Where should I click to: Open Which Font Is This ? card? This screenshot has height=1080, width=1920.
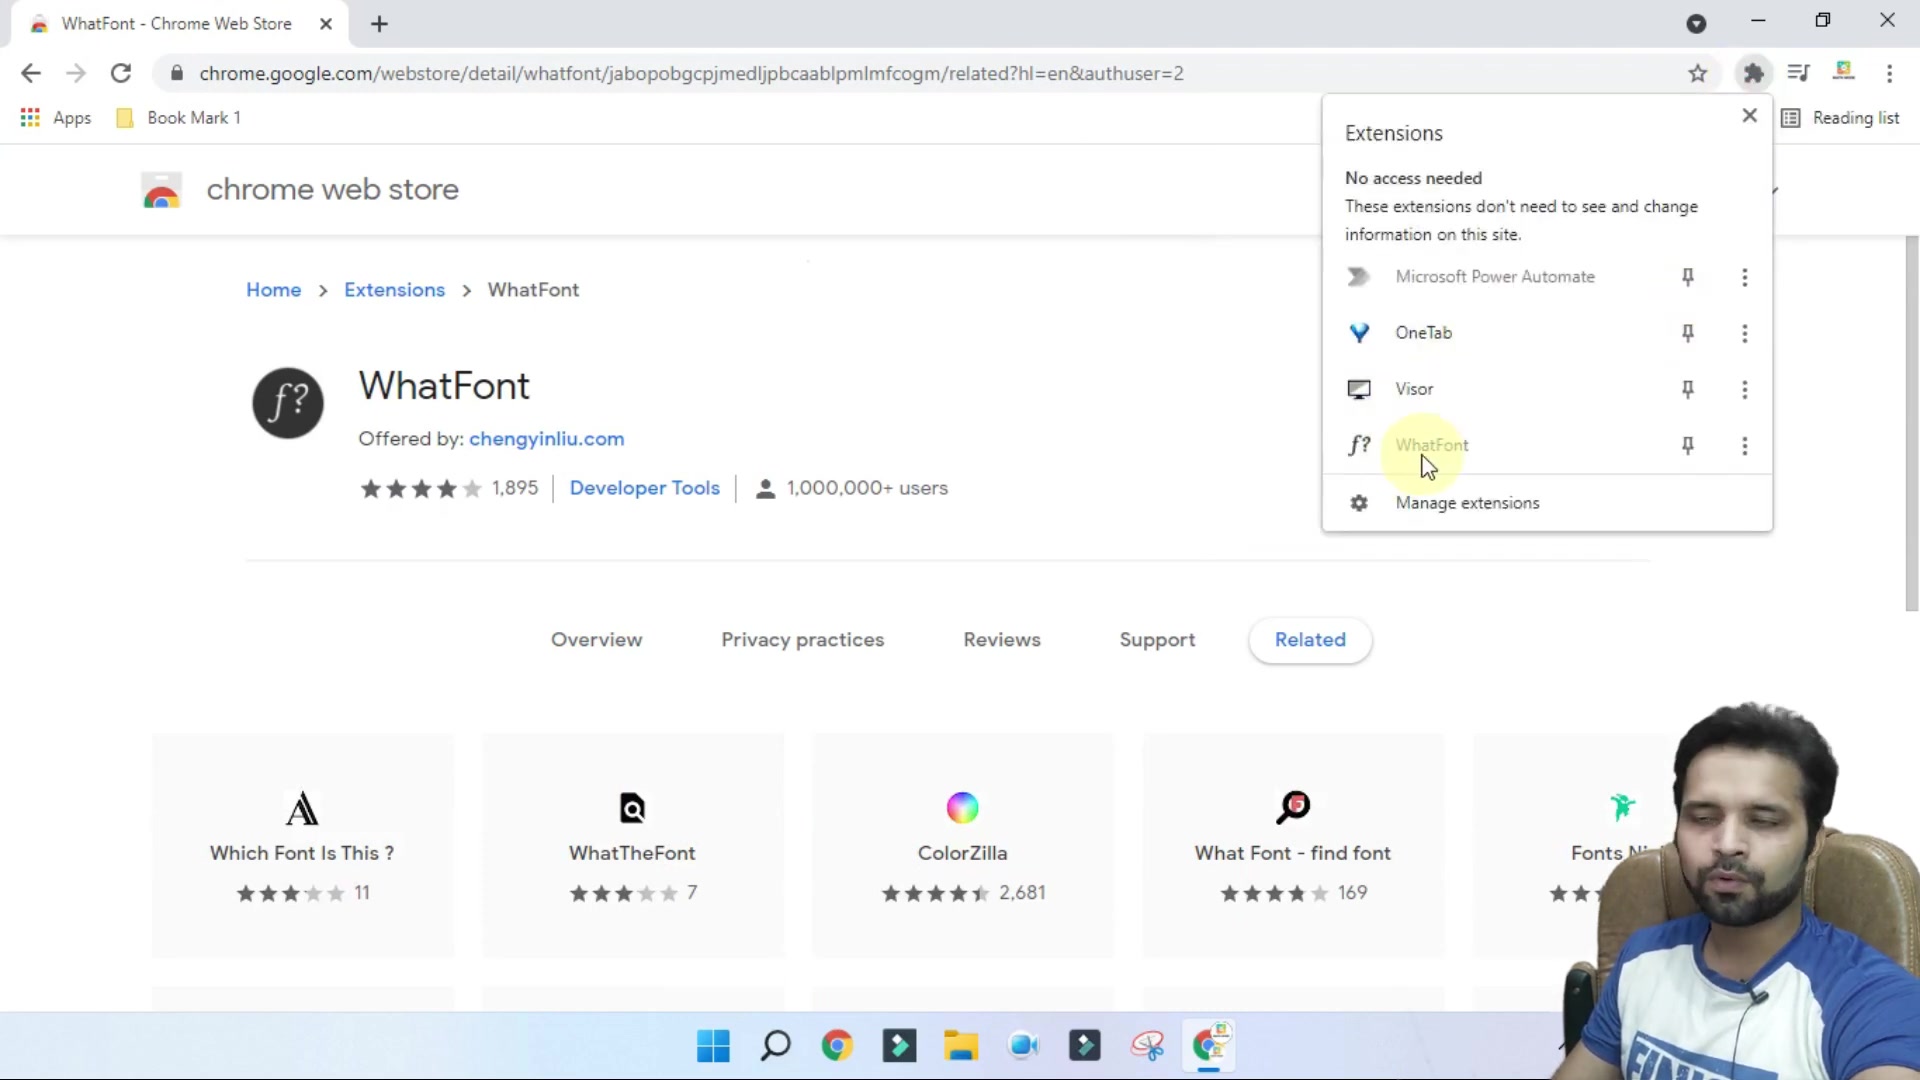[x=302, y=846]
